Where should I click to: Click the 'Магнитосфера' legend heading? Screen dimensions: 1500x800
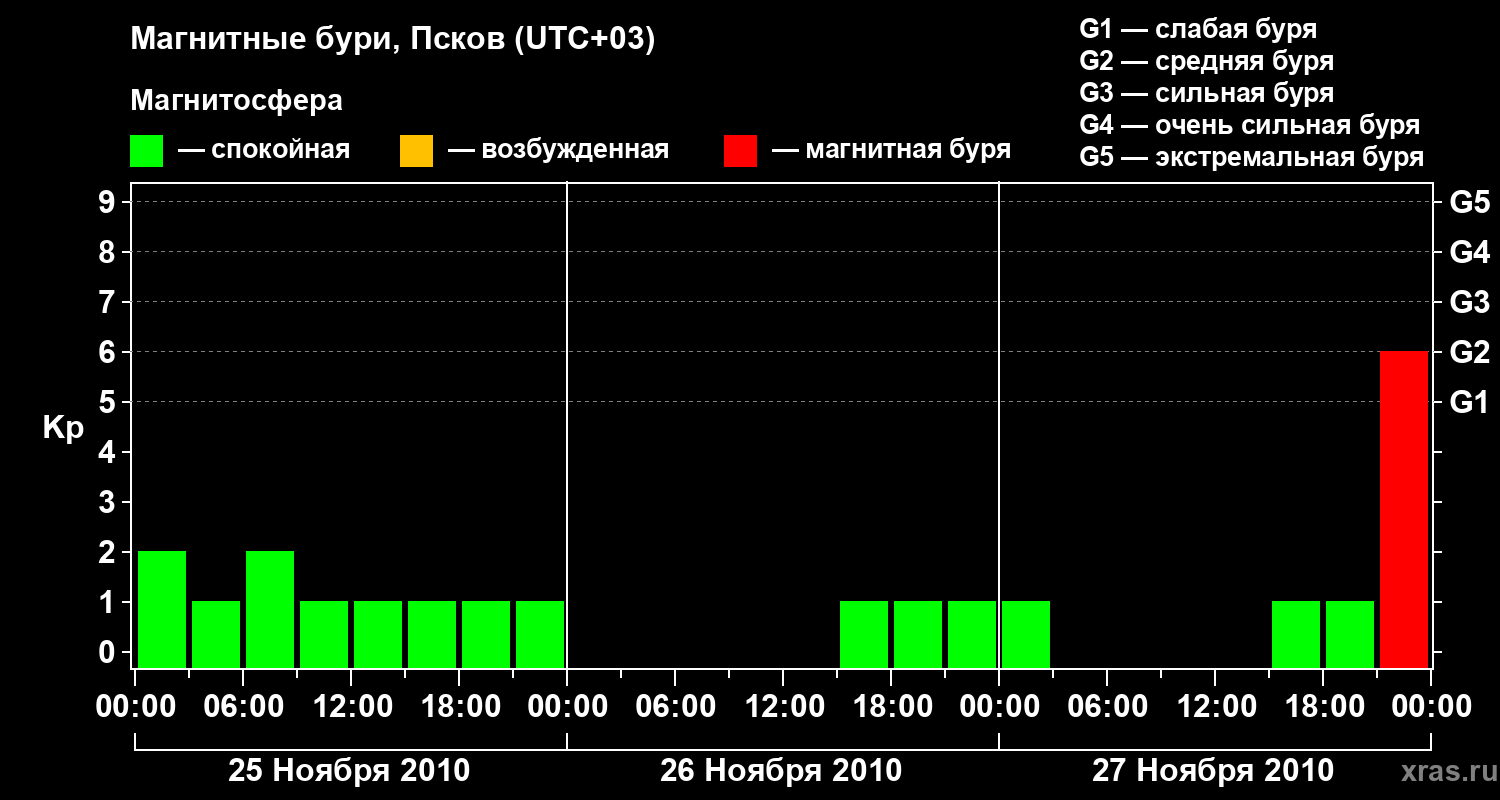pos(236,101)
